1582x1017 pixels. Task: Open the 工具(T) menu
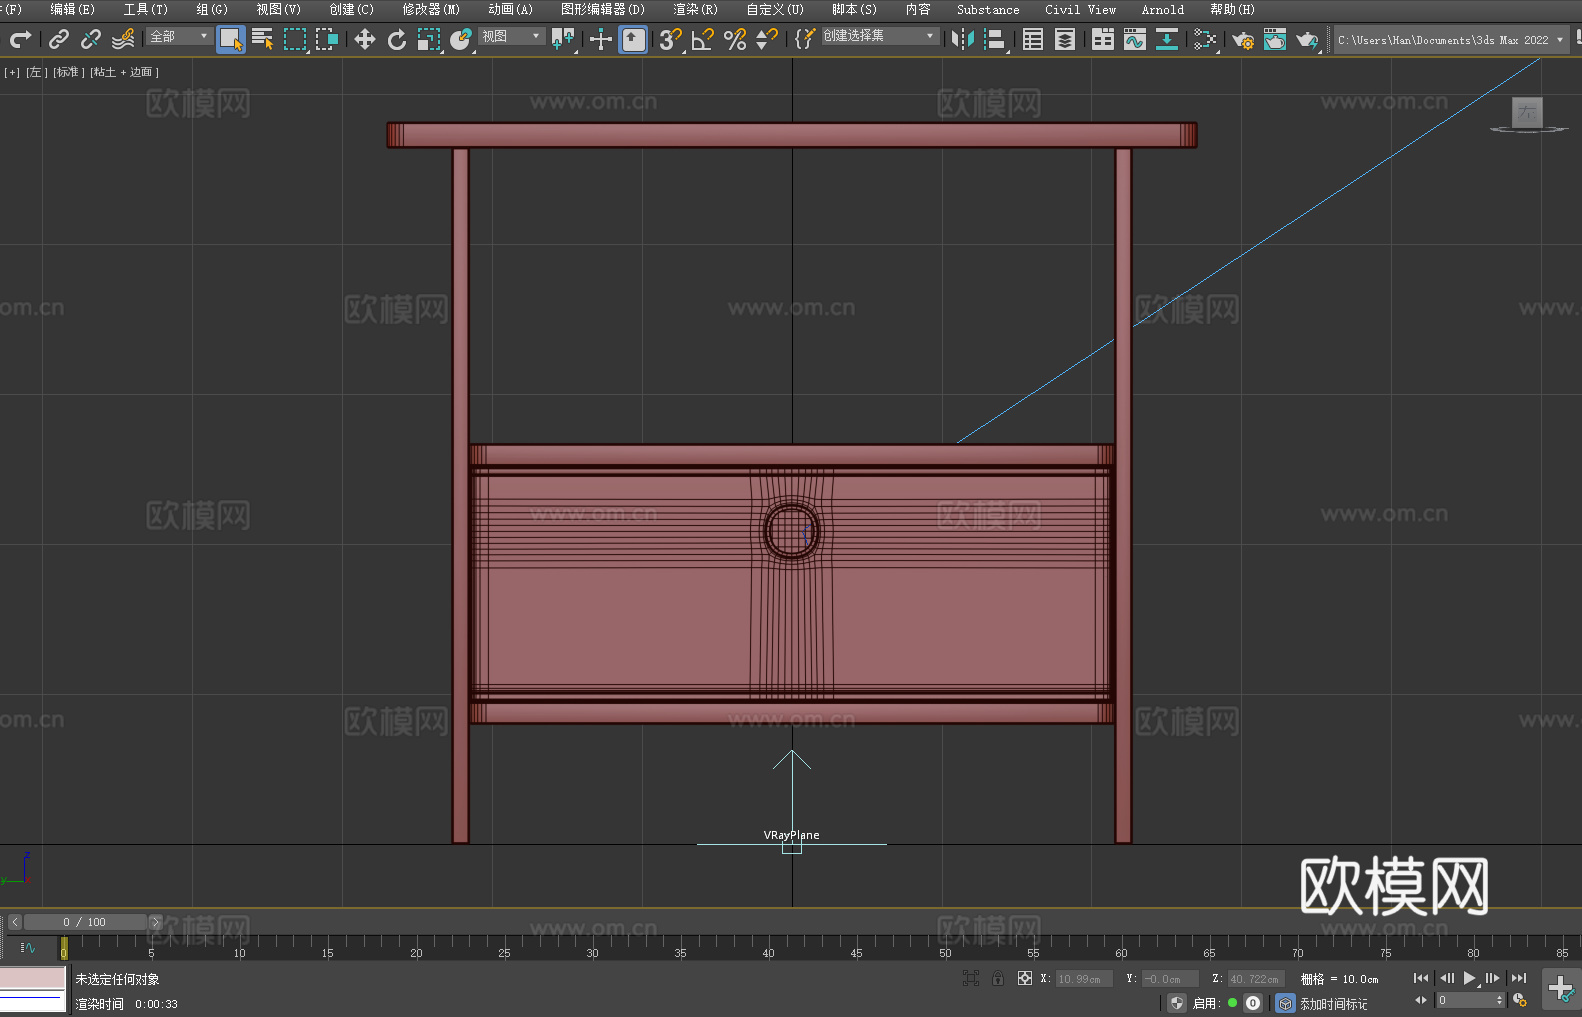[145, 9]
